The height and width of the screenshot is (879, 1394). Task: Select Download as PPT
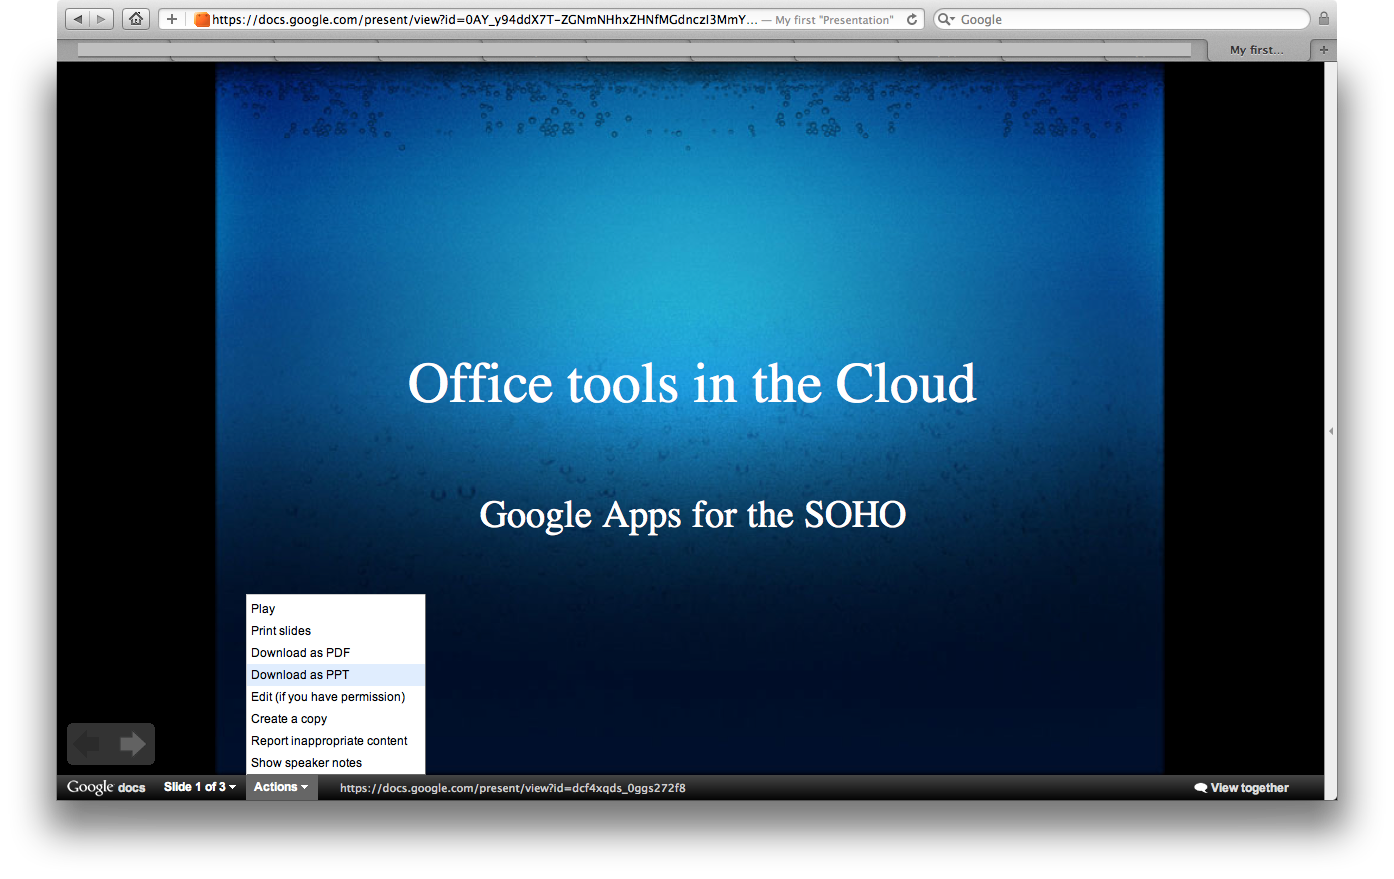pos(335,675)
